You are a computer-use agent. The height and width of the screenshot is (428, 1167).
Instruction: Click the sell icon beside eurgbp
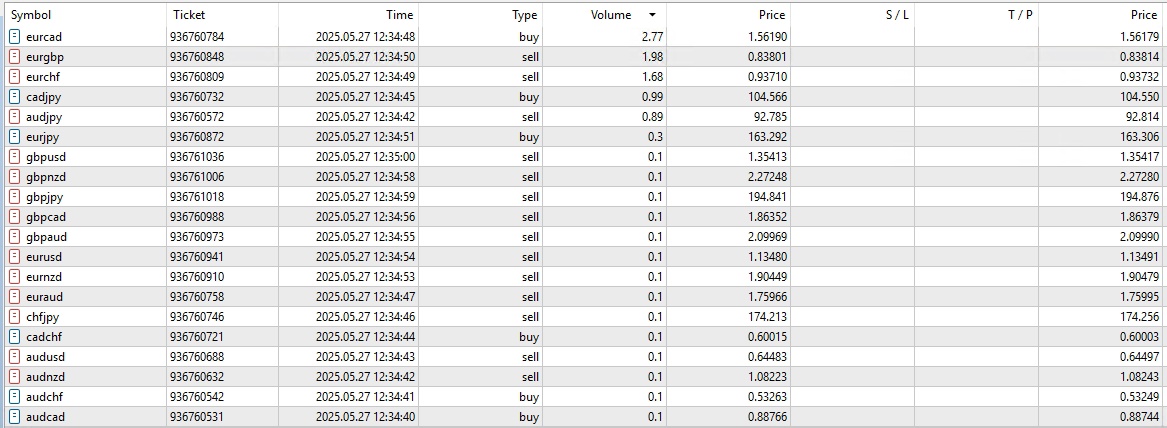pos(14,57)
